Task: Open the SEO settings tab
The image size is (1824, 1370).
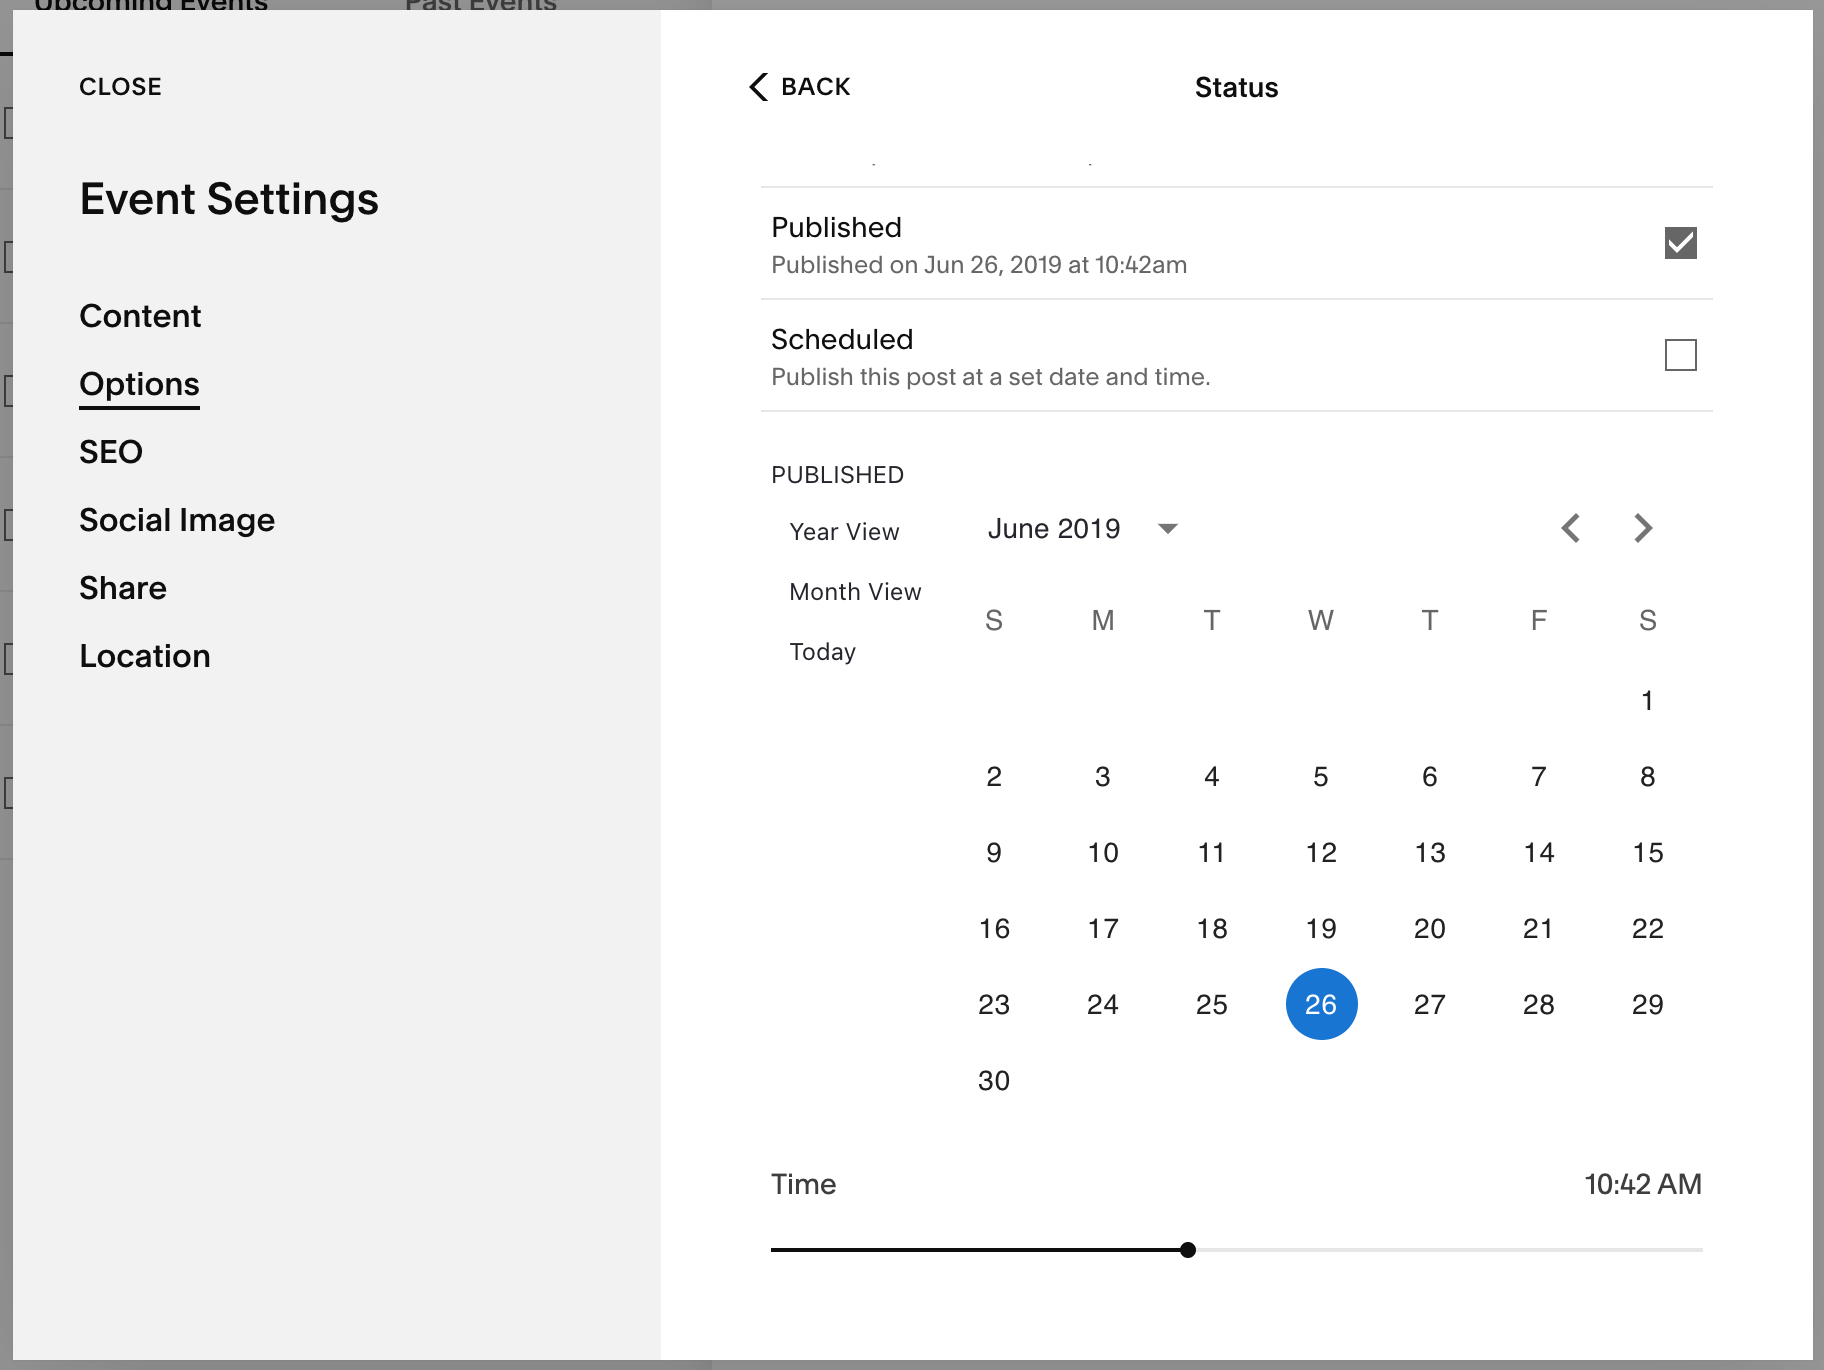Action: pos(111,452)
